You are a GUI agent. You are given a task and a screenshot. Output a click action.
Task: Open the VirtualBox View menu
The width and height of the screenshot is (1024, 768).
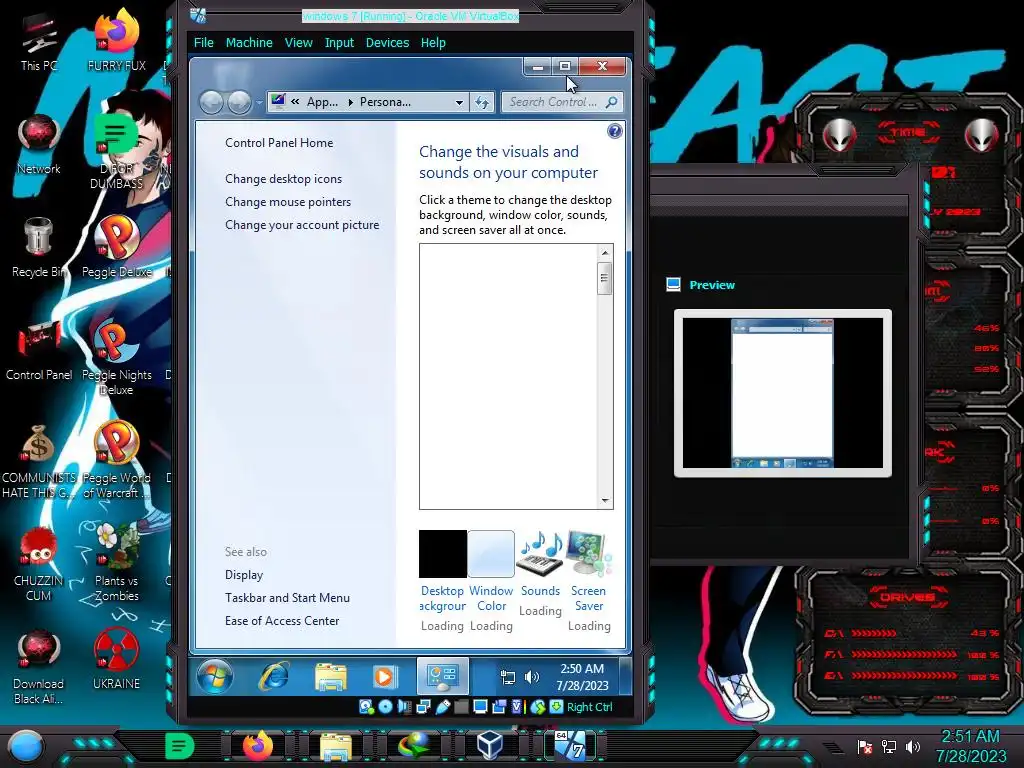tap(298, 42)
